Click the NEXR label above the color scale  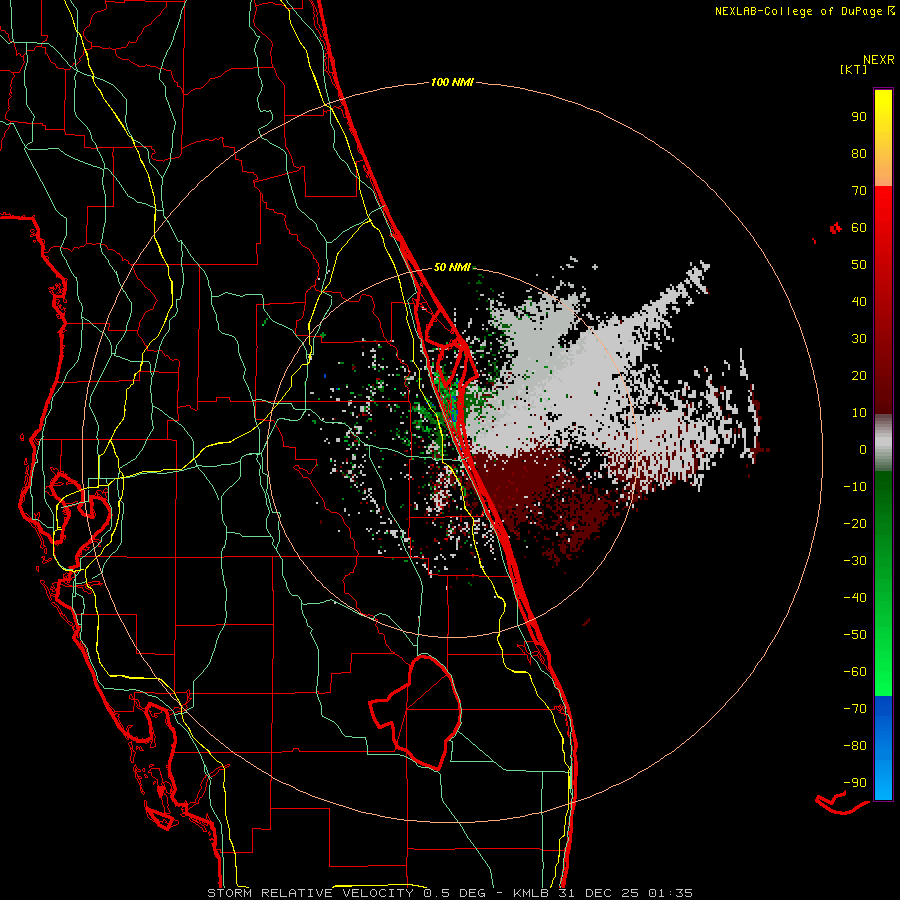pos(878,60)
